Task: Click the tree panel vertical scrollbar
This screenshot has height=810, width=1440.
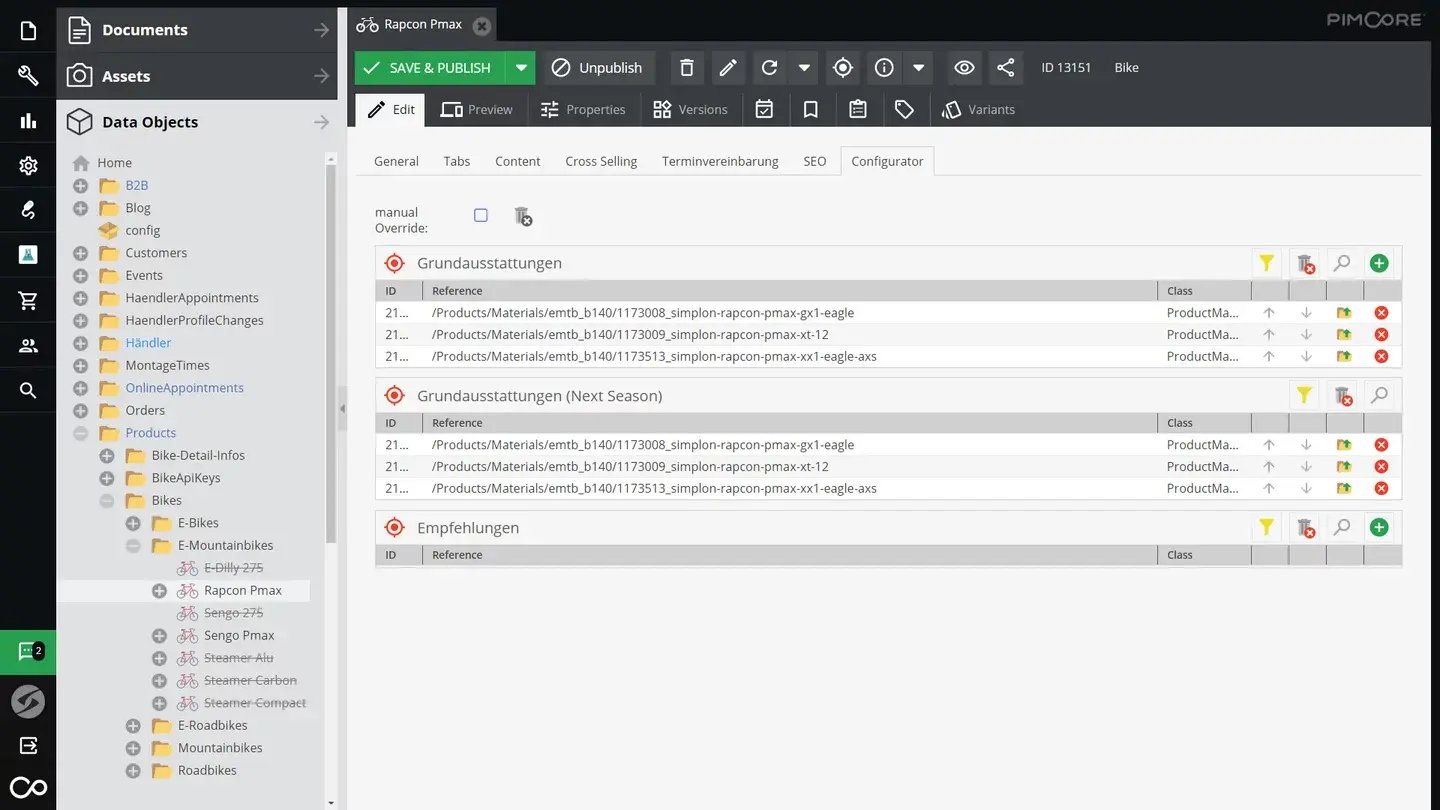Action: tap(331, 355)
